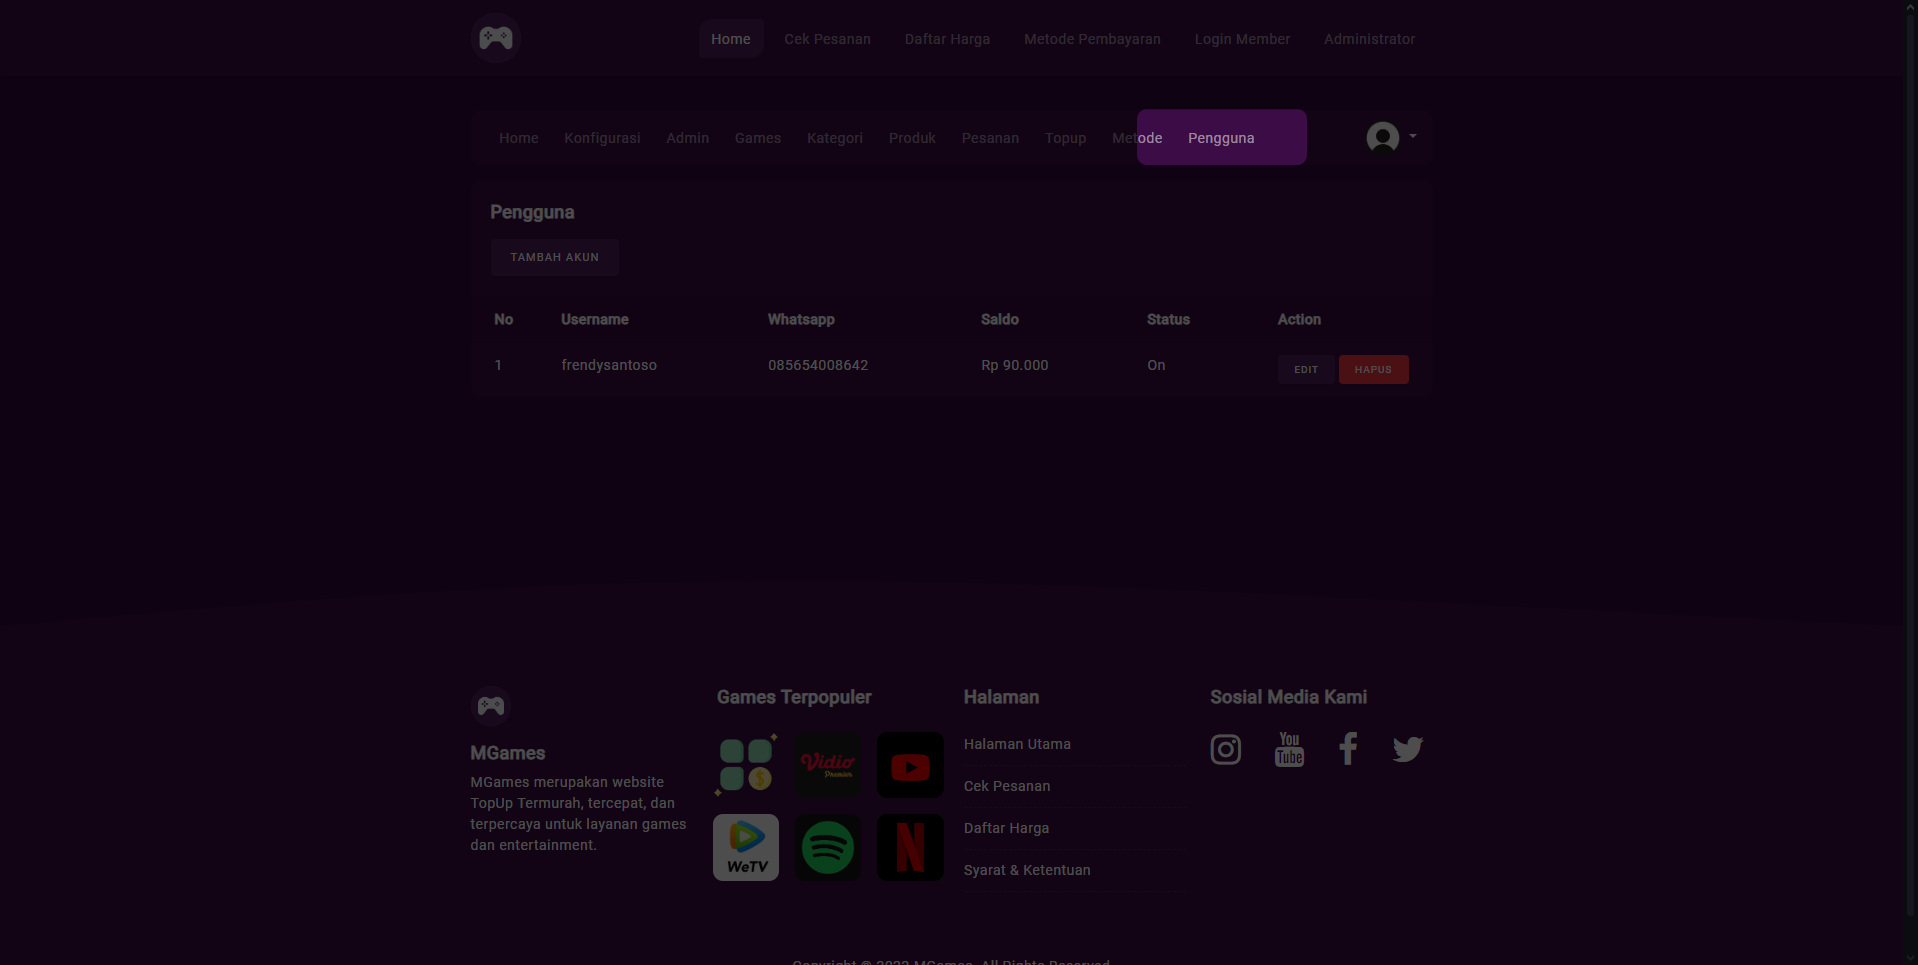This screenshot has height=965, width=1918.
Task: Click the Action column header
Action: click(x=1299, y=319)
